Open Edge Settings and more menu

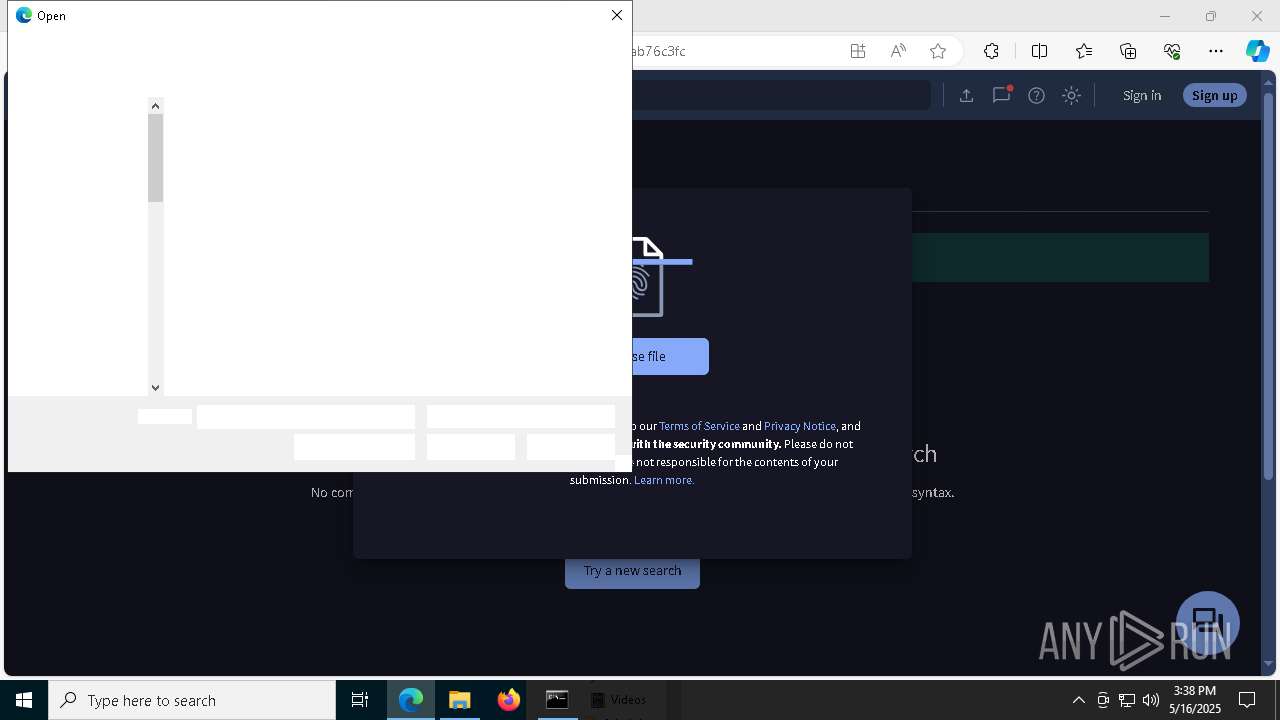1216,51
